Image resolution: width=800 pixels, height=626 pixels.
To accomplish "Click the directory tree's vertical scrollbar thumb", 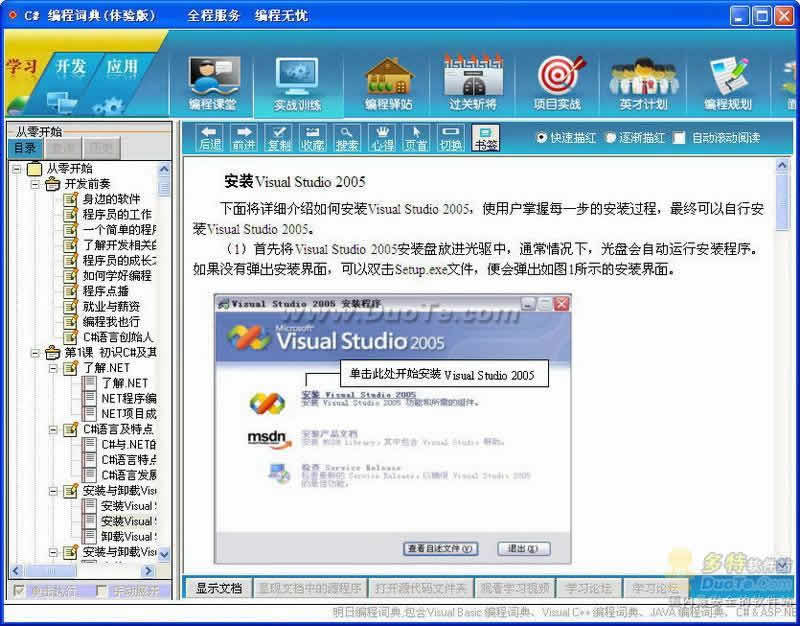I will pos(164,187).
